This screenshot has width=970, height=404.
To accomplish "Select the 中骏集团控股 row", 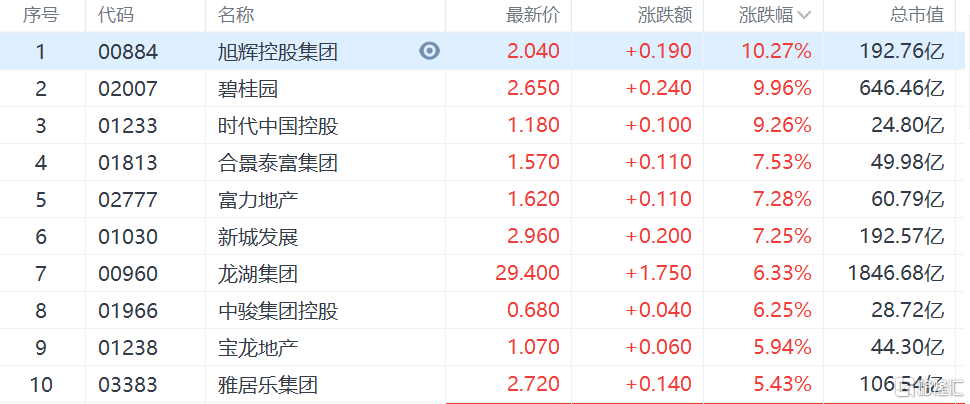I will point(485,311).
